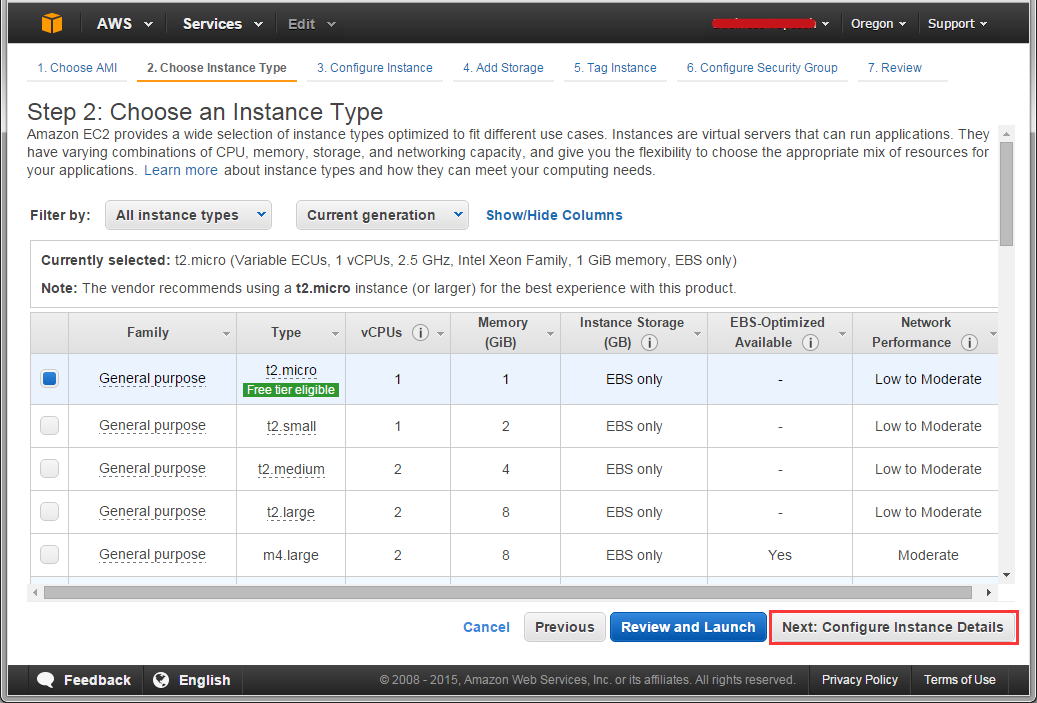Go to the 4. Add Storage step

(503, 67)
